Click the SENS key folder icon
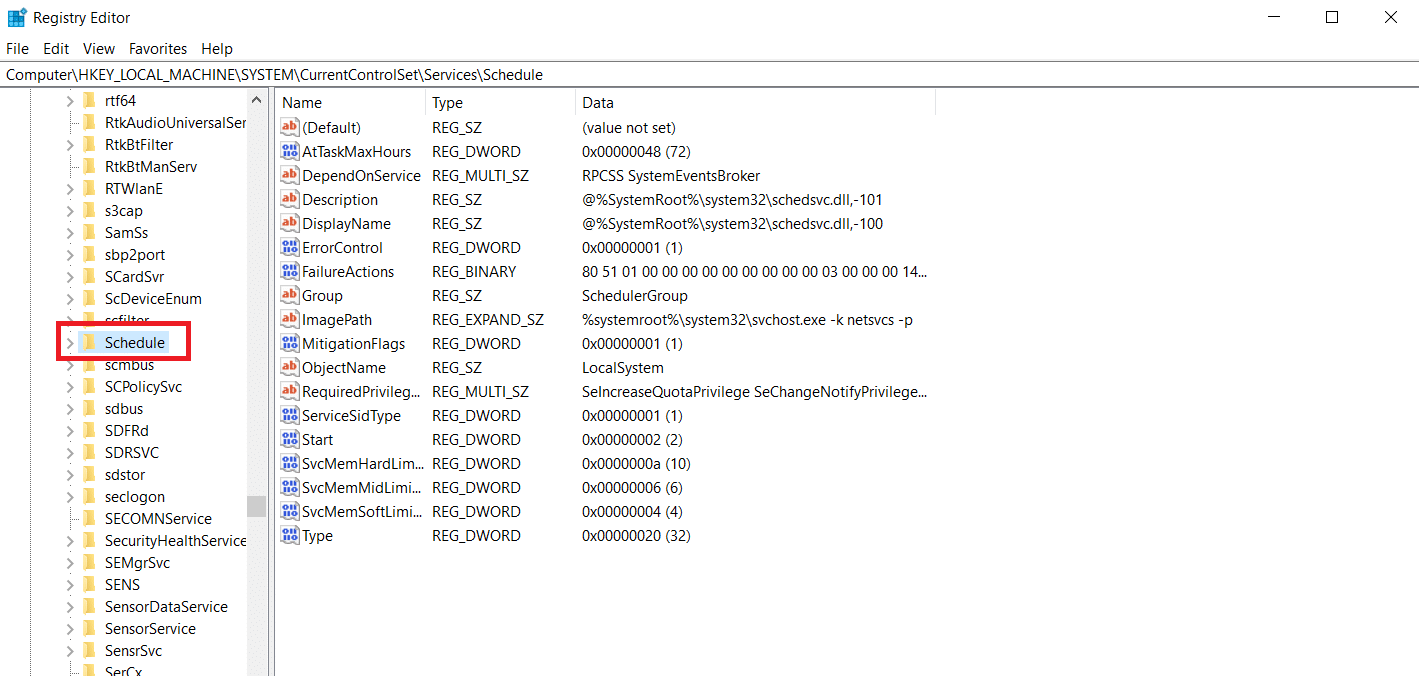This screenshot has height=676, width=1419. pyautogui.click(x=89, y=585)
